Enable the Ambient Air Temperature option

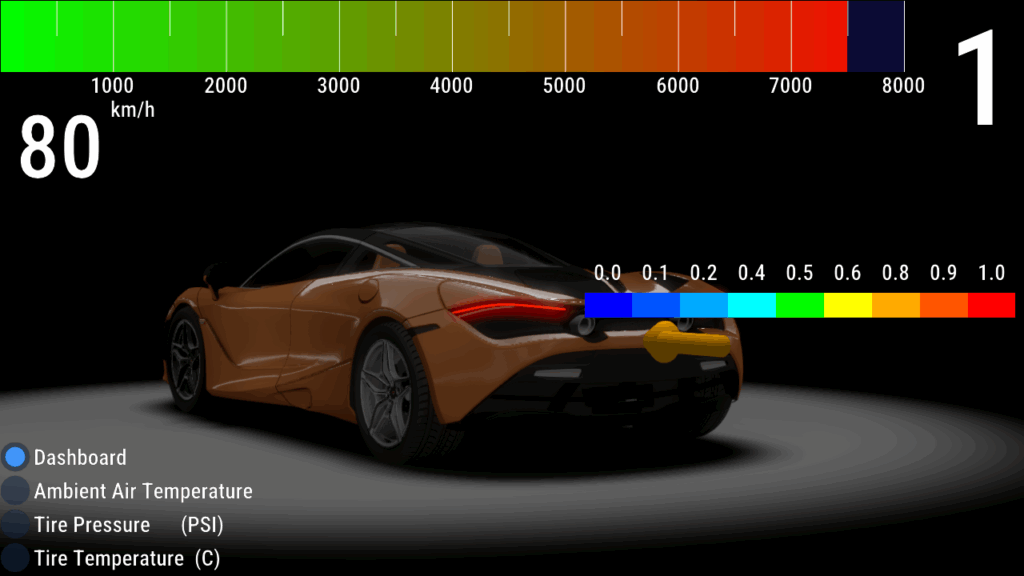(x=15, y=490)
